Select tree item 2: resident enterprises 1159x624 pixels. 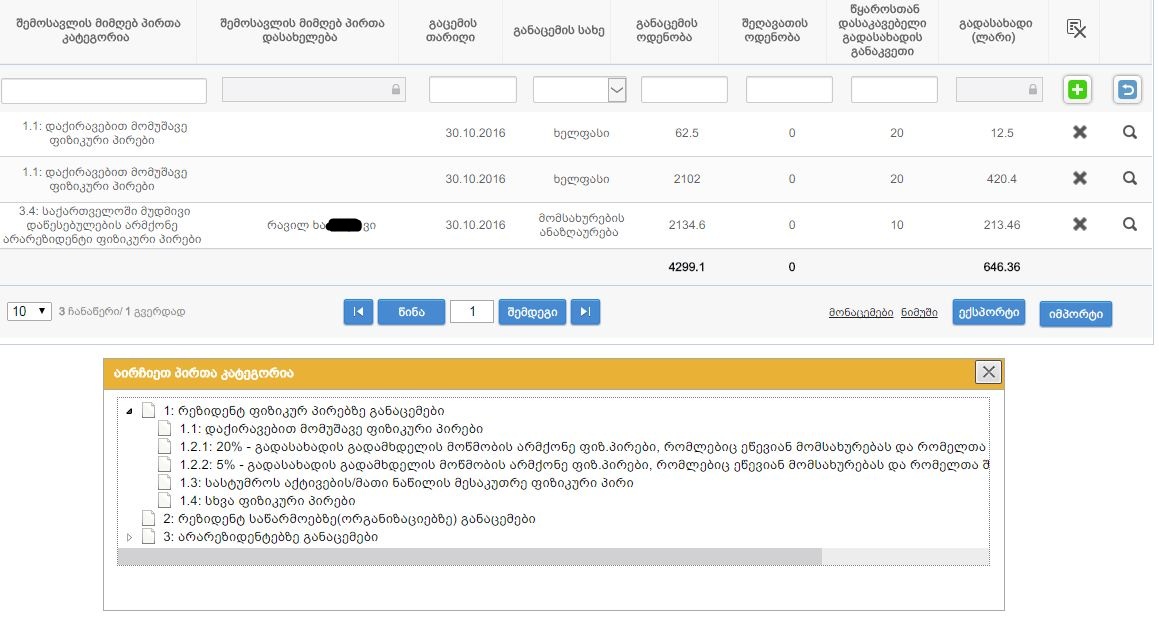(x=349, y=519)
